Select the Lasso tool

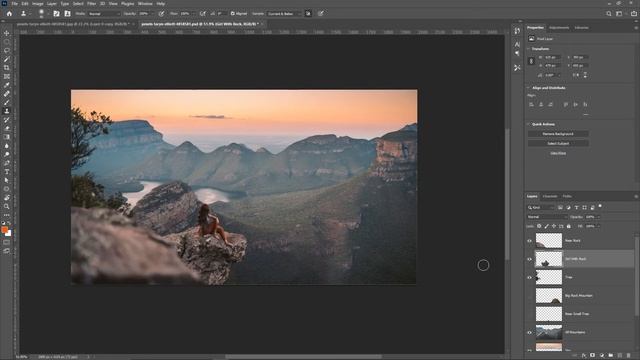[x=7, y=50]
